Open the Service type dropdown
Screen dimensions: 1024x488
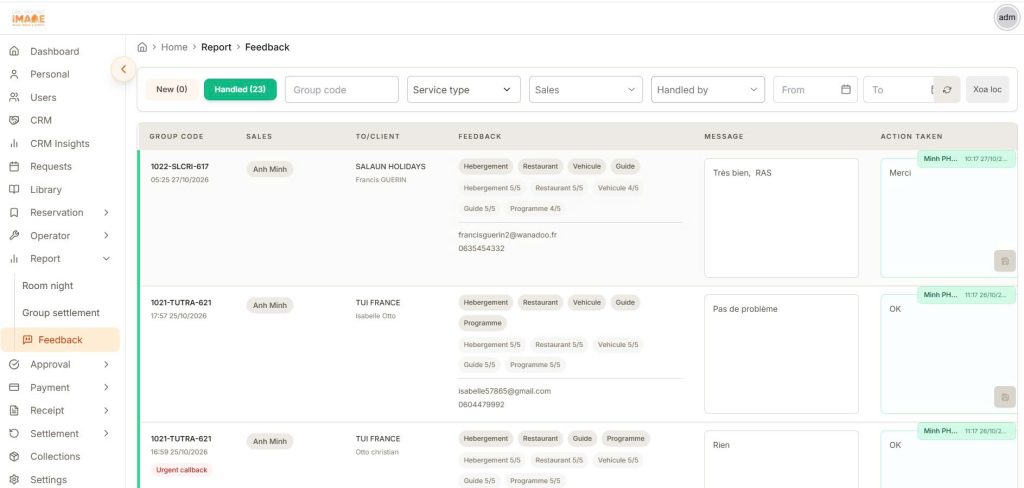coord(464,89)
